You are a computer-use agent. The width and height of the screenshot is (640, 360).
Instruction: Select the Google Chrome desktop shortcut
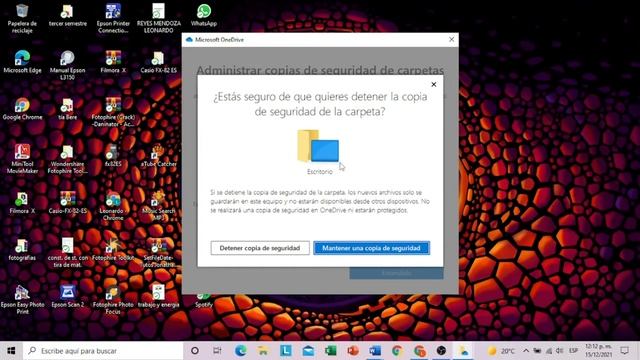pyautogui.click(x=22, y=109)
